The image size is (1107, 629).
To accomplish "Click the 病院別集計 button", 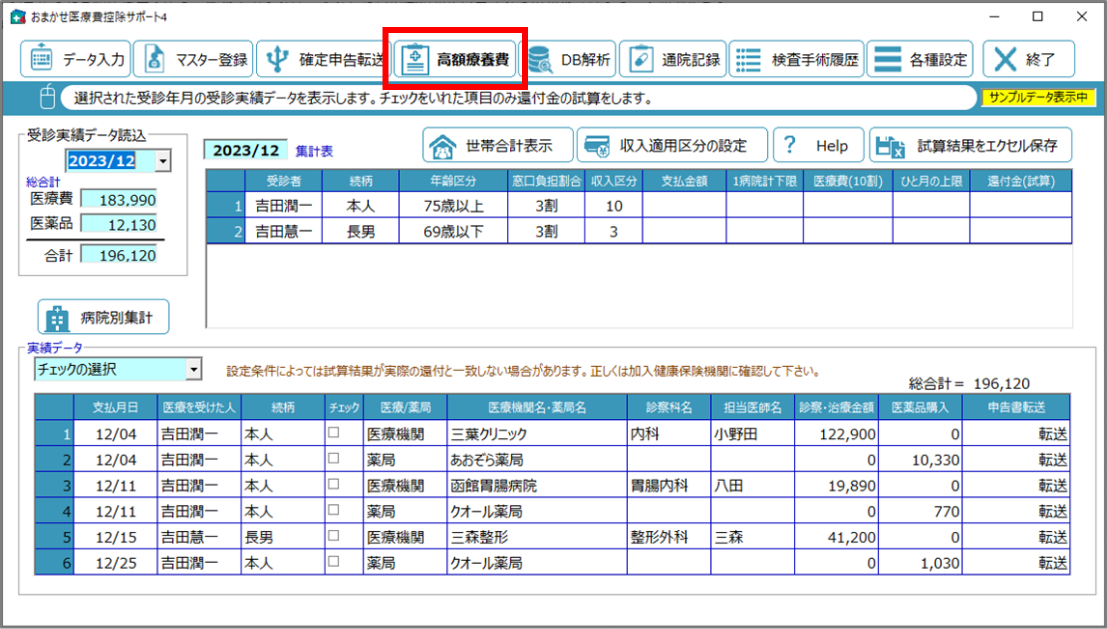I will (103, 318).
